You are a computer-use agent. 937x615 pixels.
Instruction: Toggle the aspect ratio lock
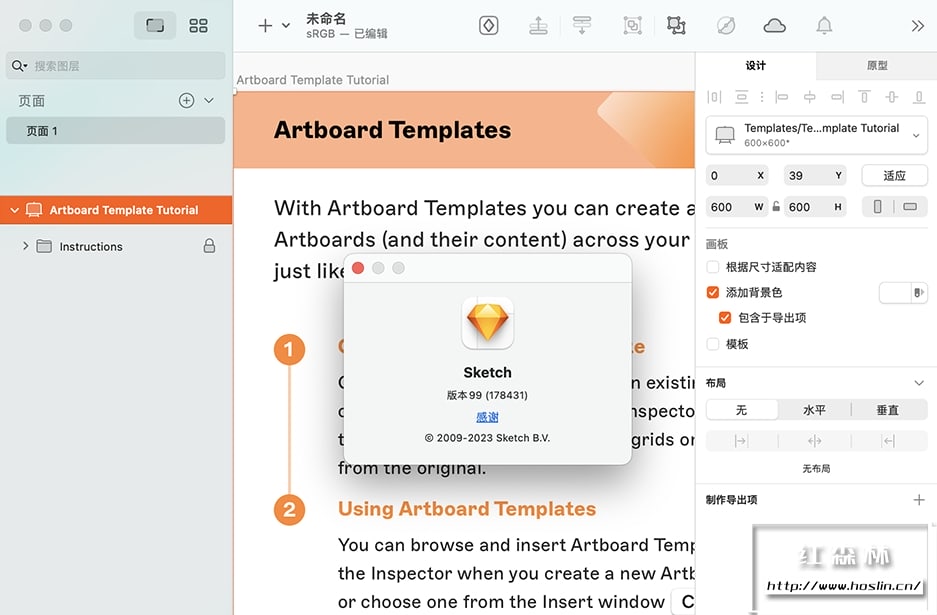tap(776, 207)
